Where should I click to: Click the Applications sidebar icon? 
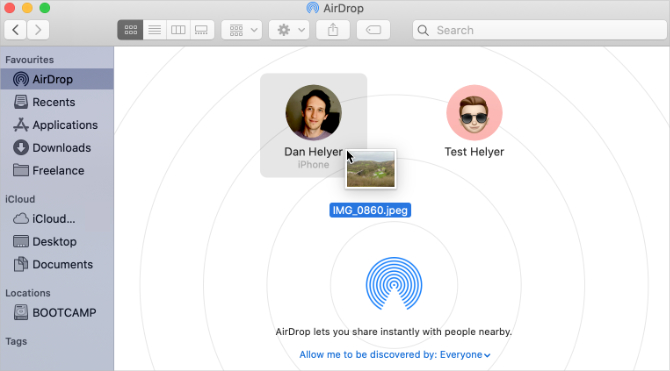(21, 125)
